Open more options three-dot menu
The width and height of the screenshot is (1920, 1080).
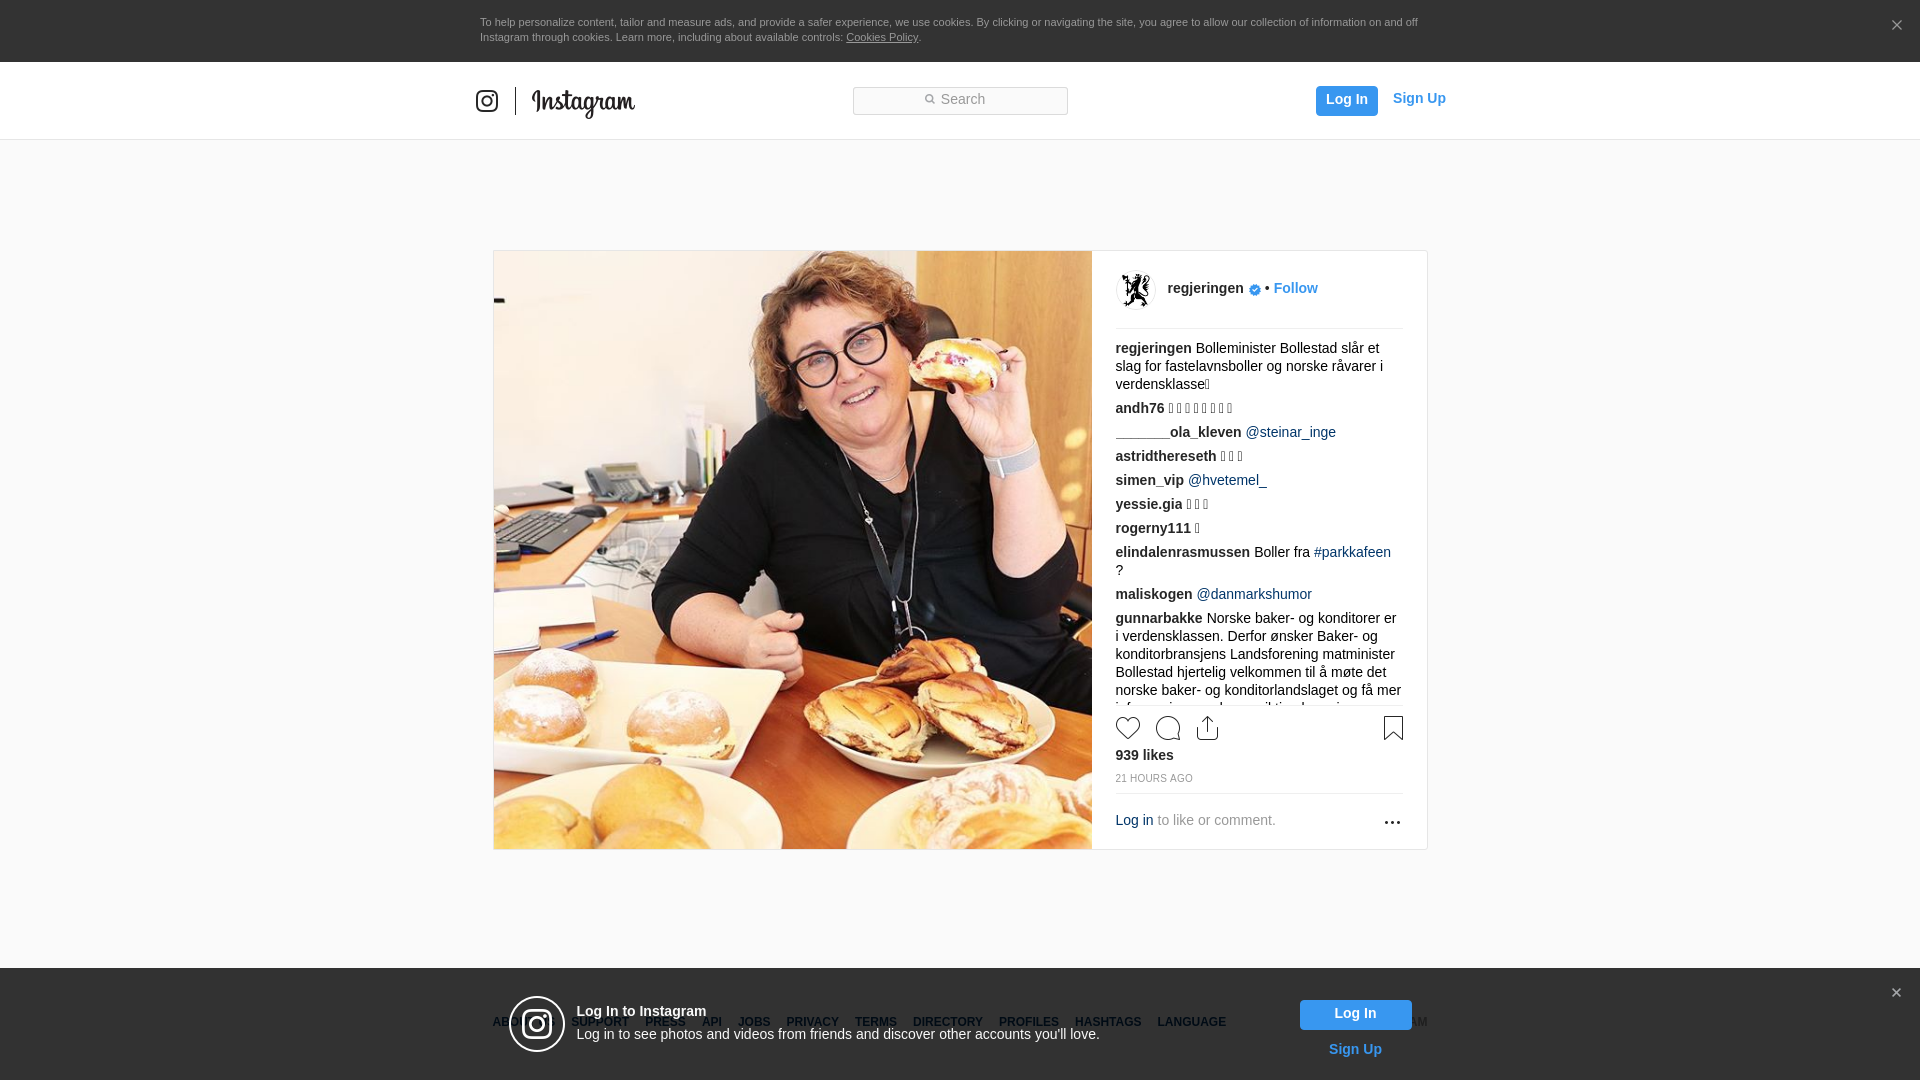tap(1392, 822)
